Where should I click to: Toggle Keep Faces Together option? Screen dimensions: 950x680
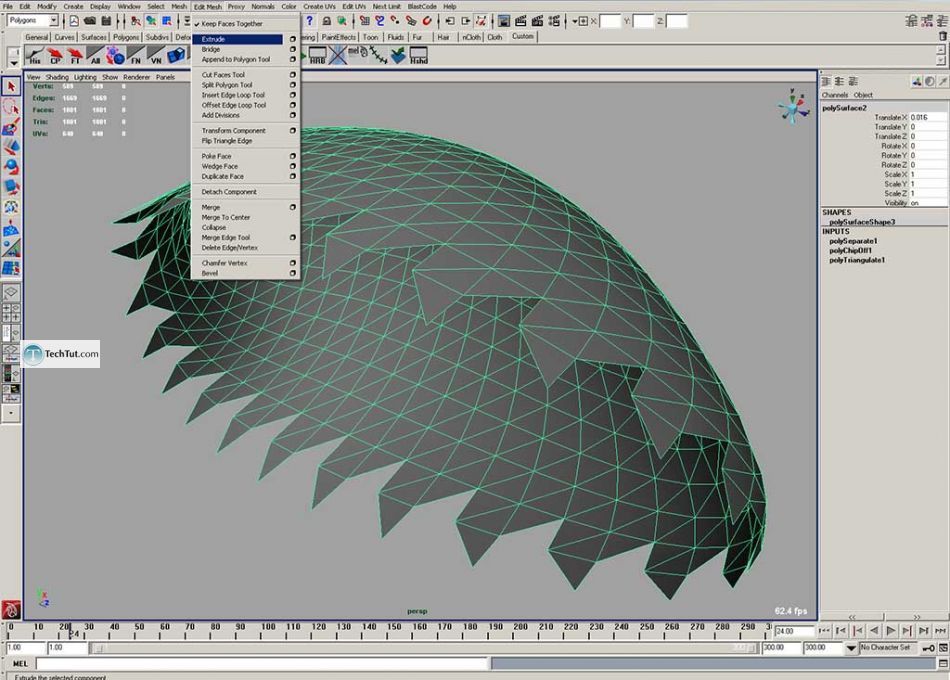[232, 24]
